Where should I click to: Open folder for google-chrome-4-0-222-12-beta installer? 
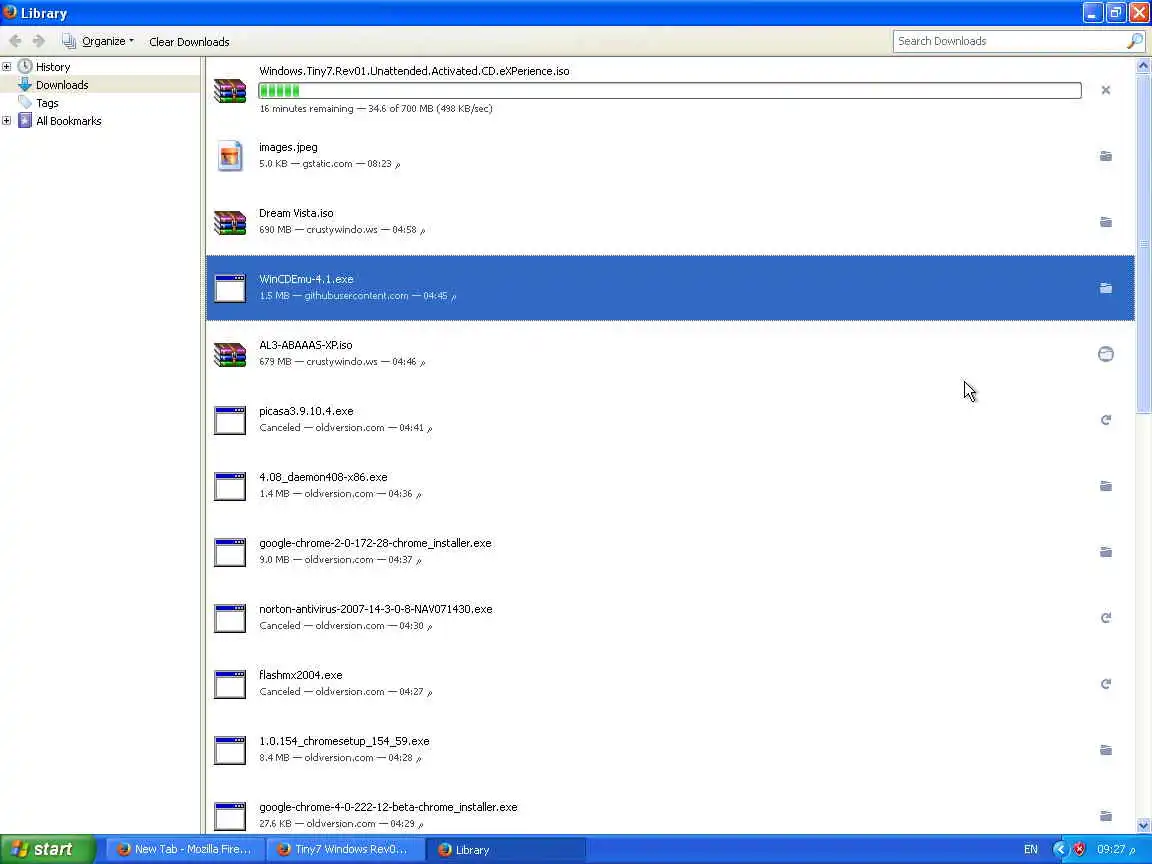pos(1105,816)
